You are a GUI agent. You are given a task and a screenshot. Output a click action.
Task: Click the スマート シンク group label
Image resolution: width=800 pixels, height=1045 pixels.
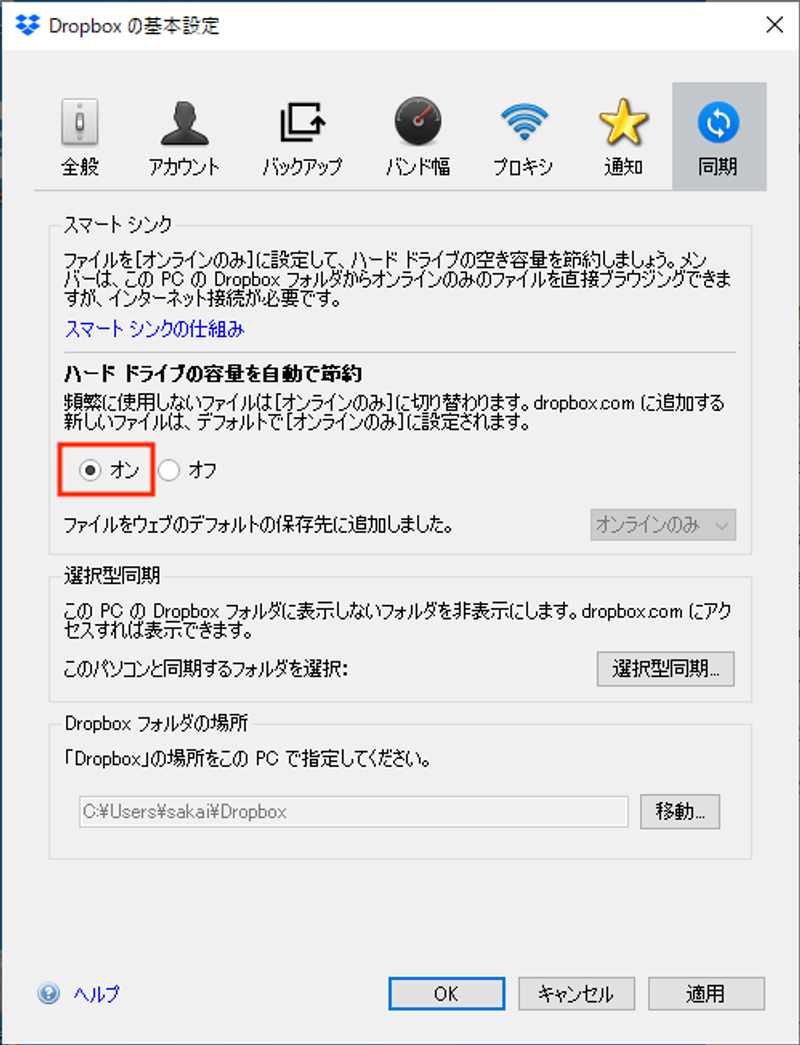click(118, 225)
